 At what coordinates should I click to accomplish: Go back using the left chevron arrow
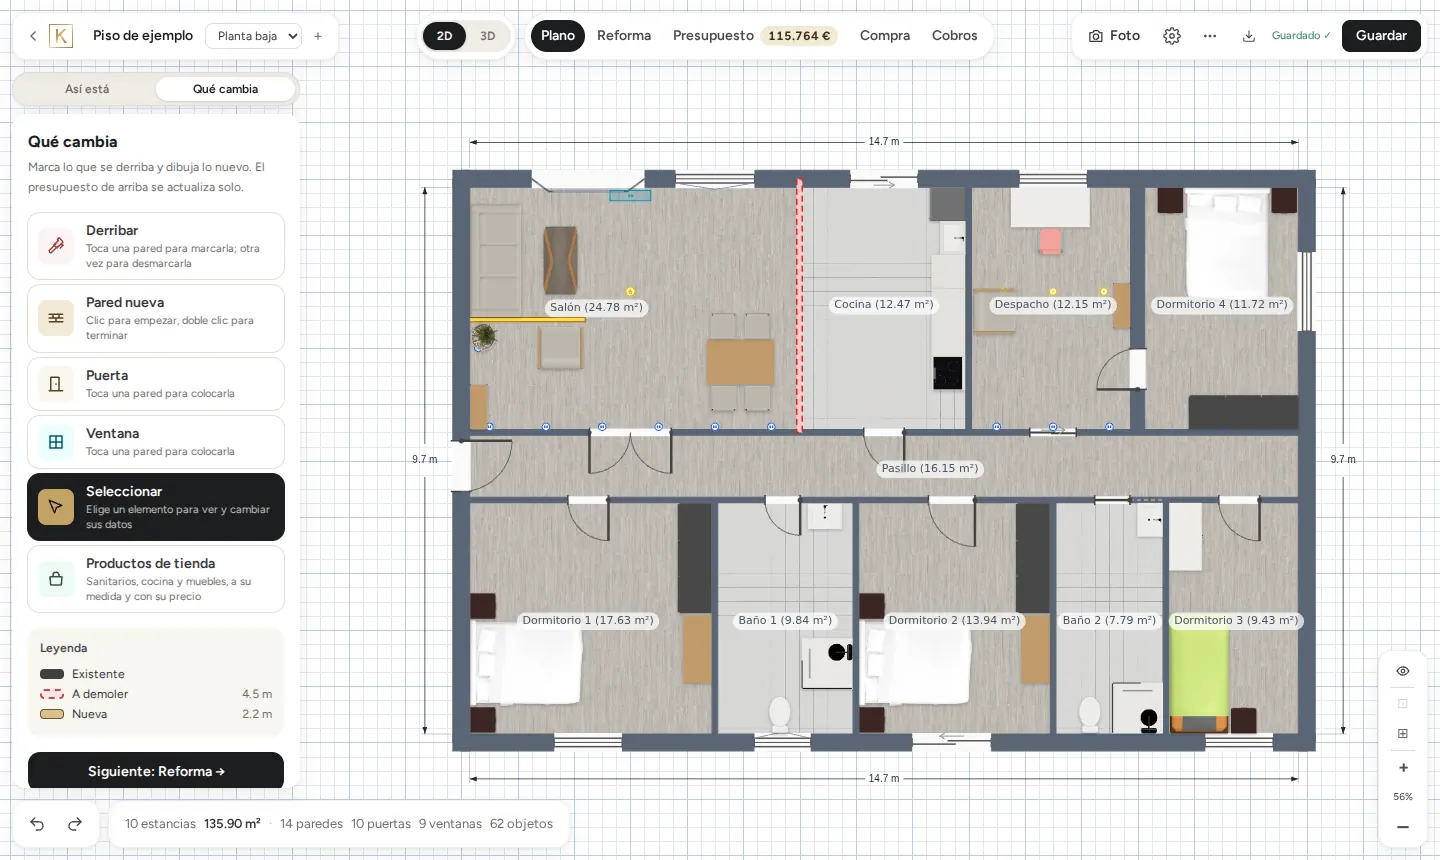[33, 36]
